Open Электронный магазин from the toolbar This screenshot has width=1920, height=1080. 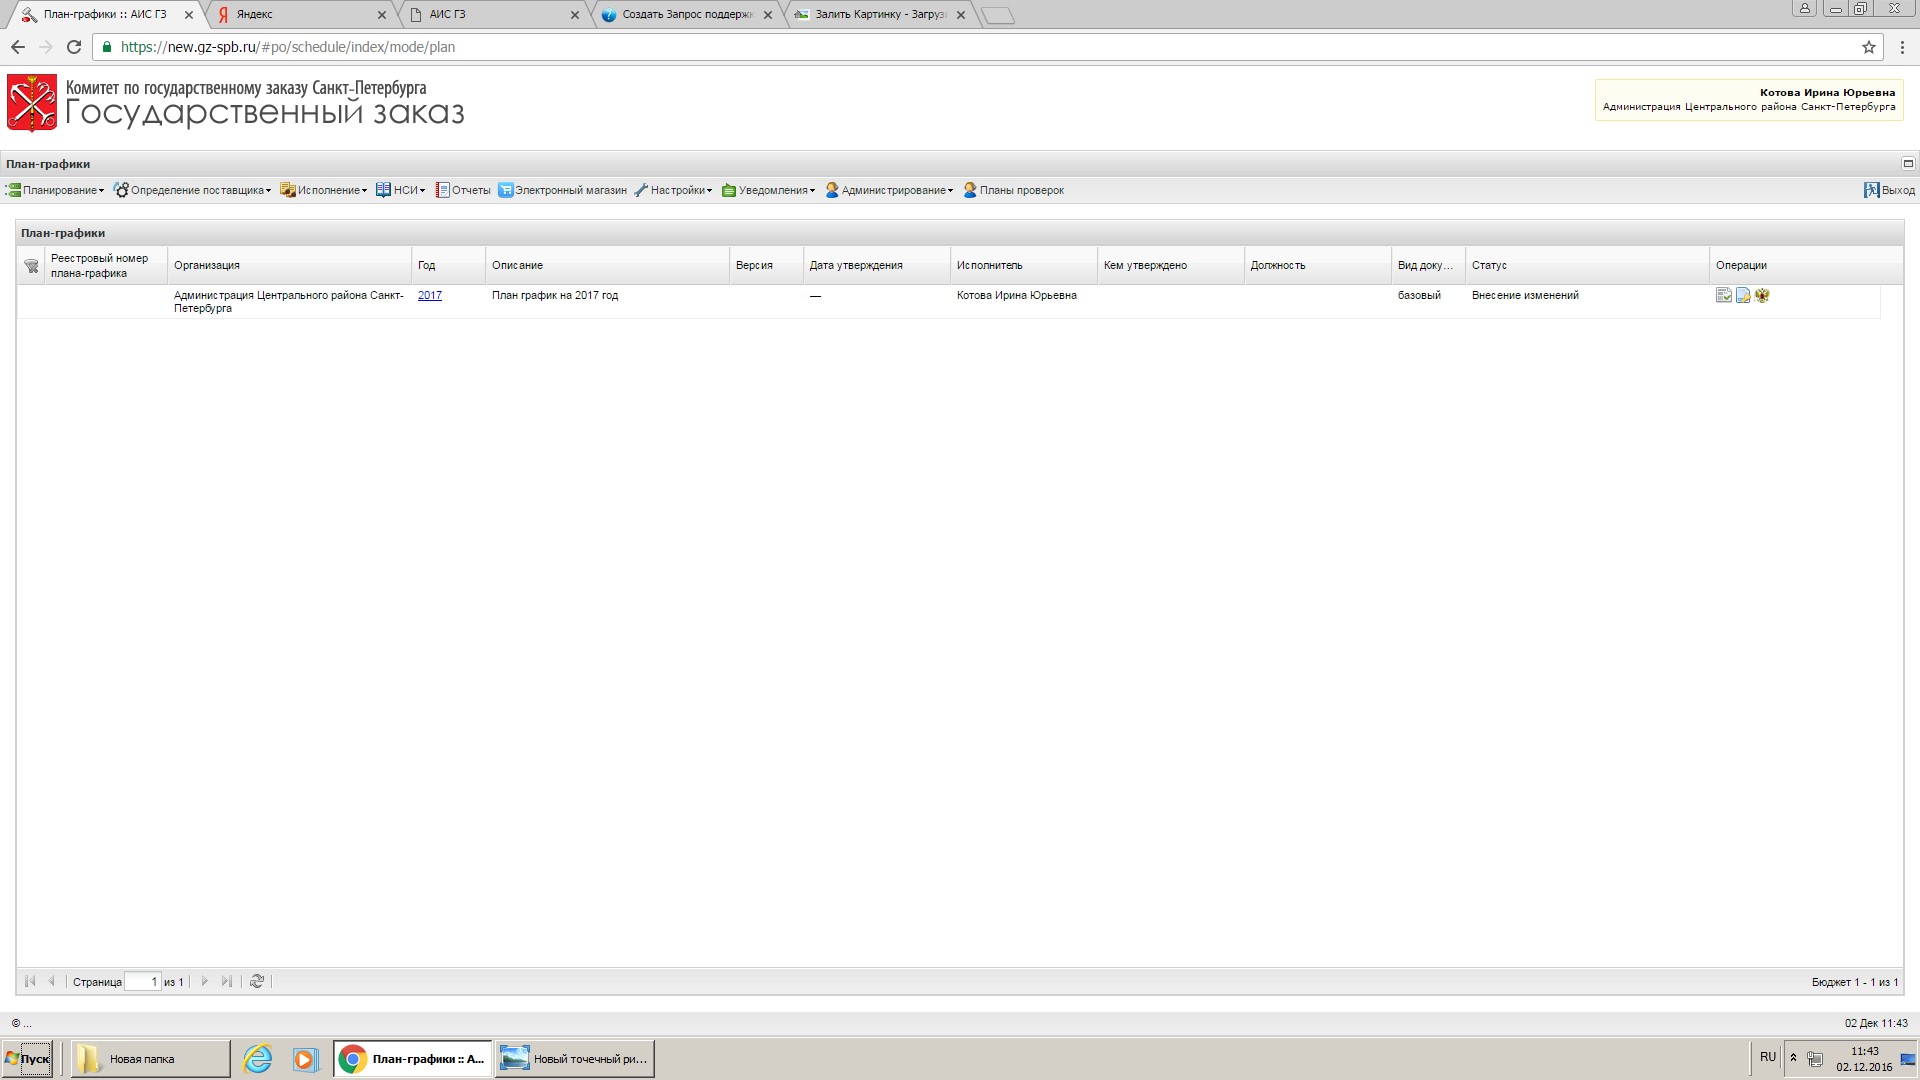click(x=562, y=190)
